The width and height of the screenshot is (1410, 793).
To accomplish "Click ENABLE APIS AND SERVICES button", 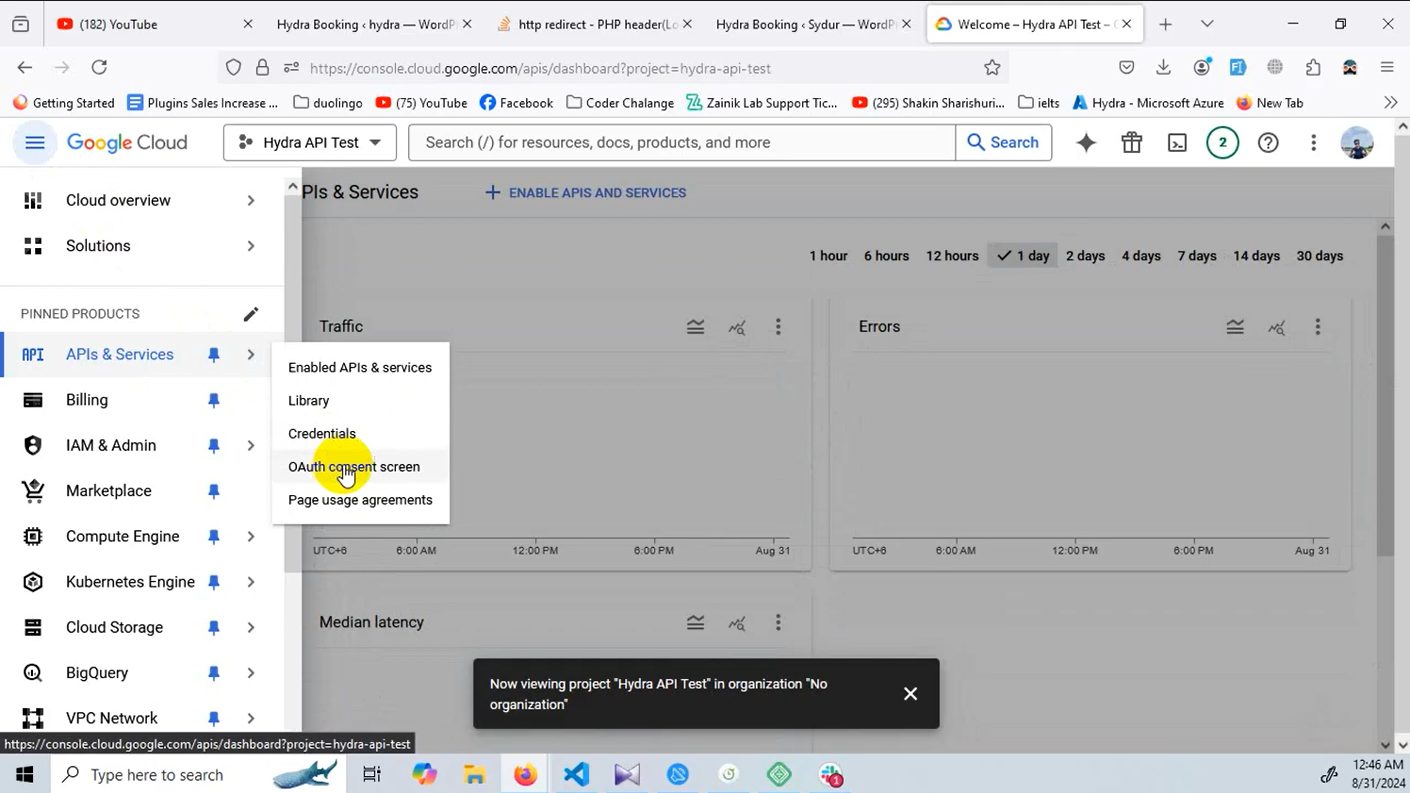I will point(586,193).
